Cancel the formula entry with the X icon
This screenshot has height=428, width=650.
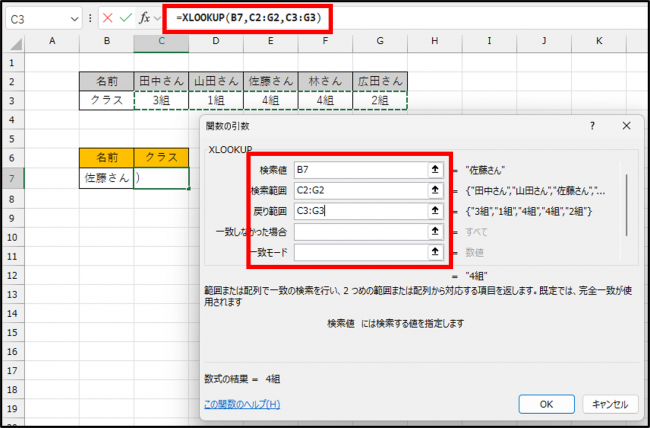pos(108,18)
